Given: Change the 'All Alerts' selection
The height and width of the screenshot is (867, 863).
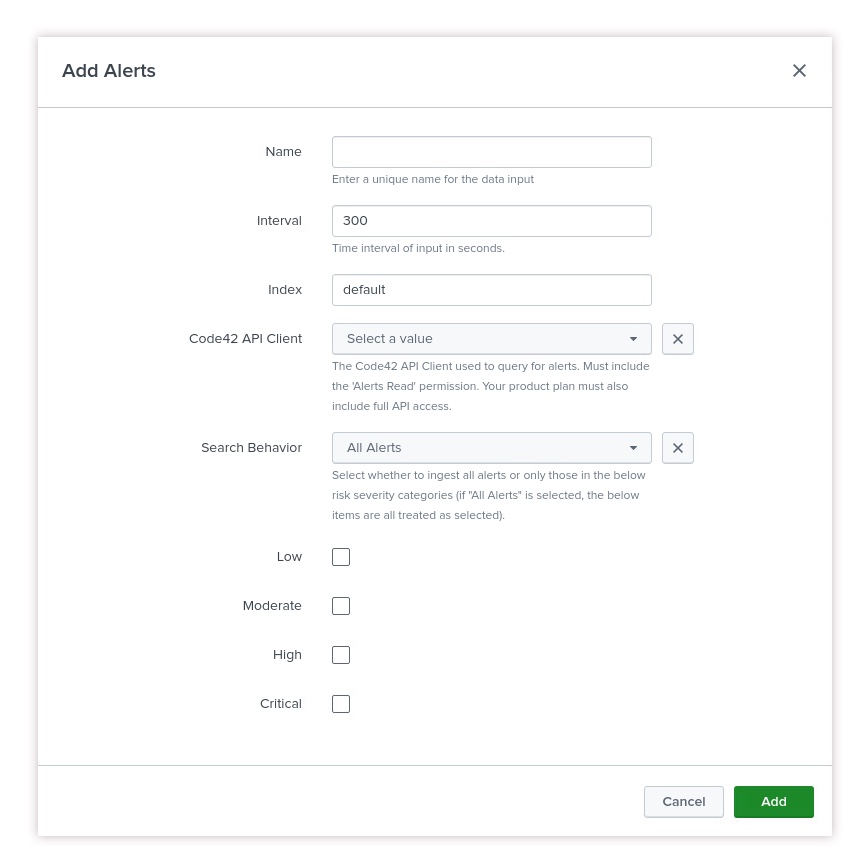Looking at the screenshot, I should click(x=492, y=447).
